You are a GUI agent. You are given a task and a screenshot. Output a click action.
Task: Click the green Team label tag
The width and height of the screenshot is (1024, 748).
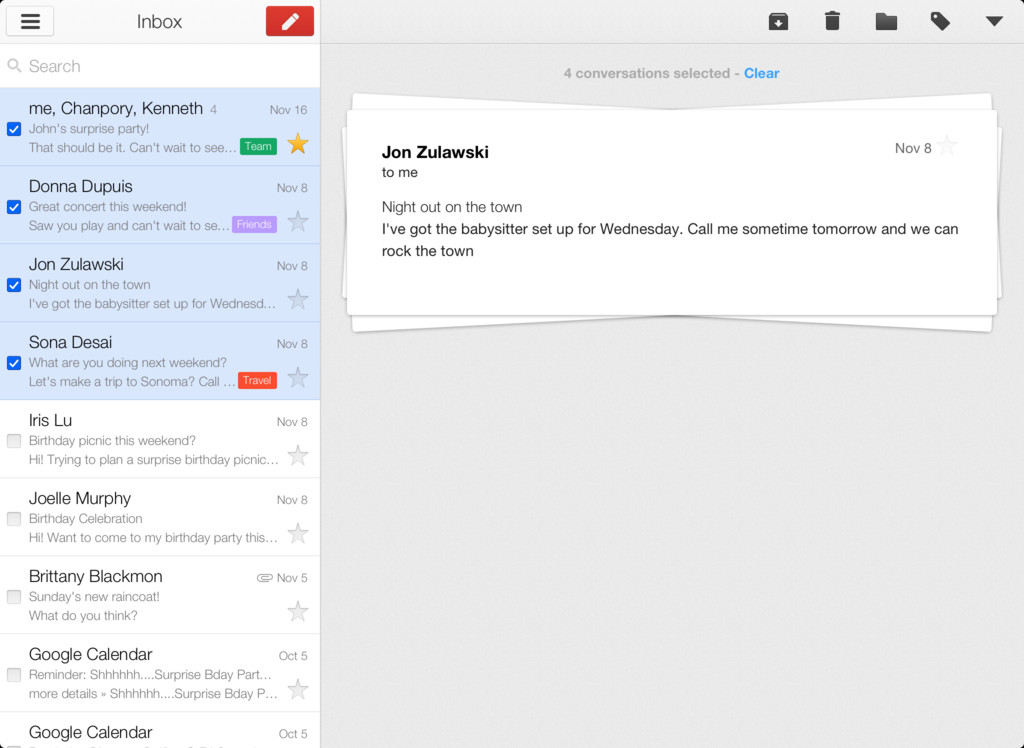click(x=258, y=146)
